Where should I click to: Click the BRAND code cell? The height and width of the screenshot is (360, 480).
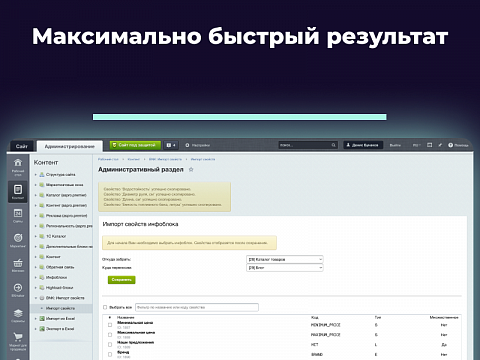(x=317, y=355)
